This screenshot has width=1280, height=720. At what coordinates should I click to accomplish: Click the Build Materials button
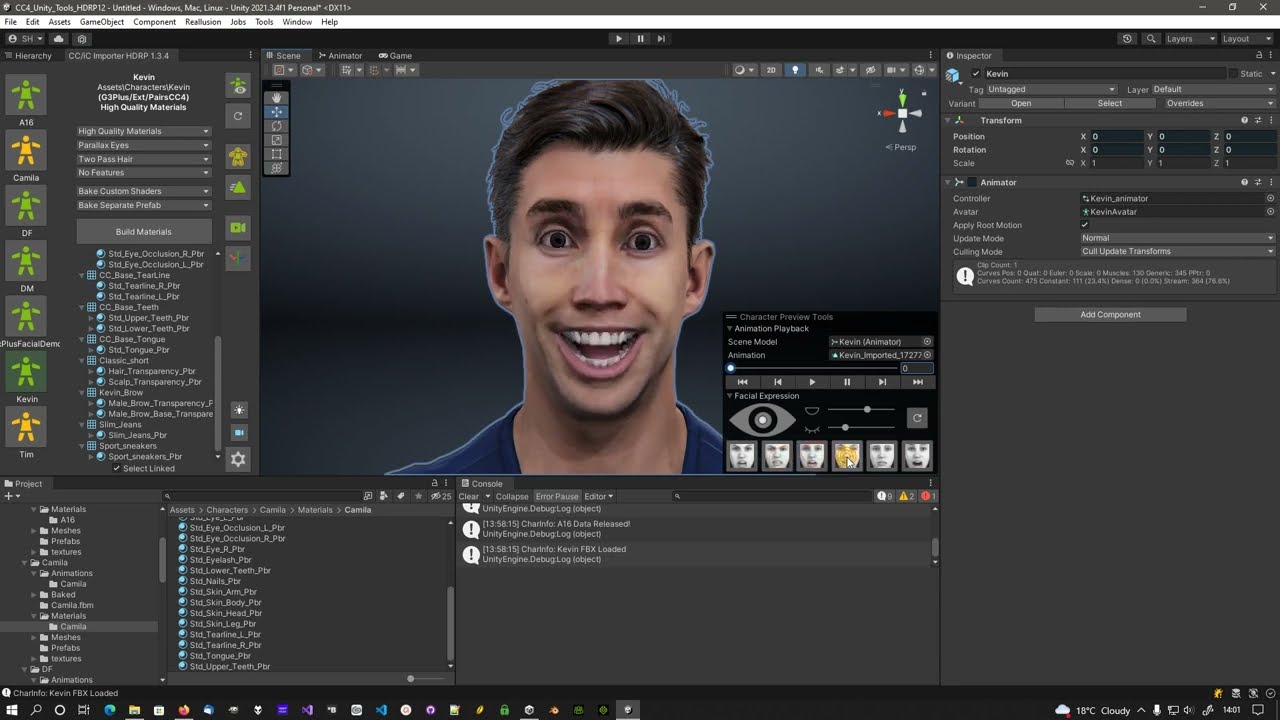[x=144, y=232]
